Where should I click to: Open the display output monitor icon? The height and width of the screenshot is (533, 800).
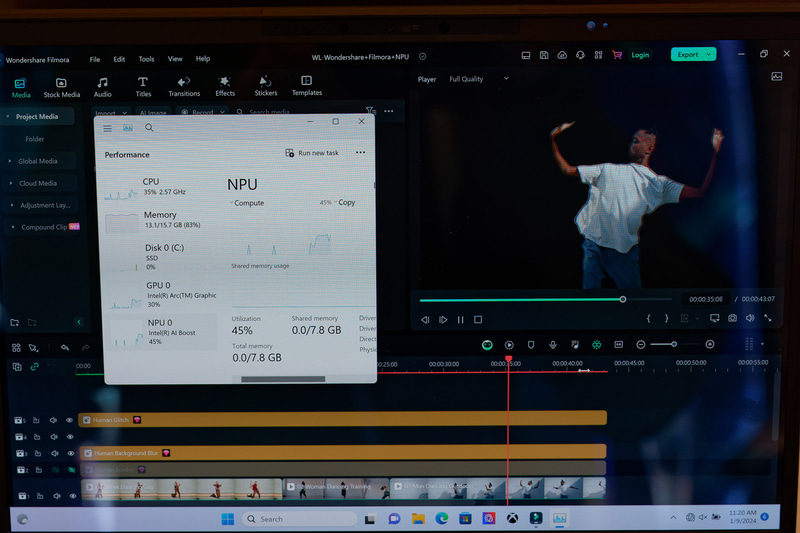click(x=714, y=318)
